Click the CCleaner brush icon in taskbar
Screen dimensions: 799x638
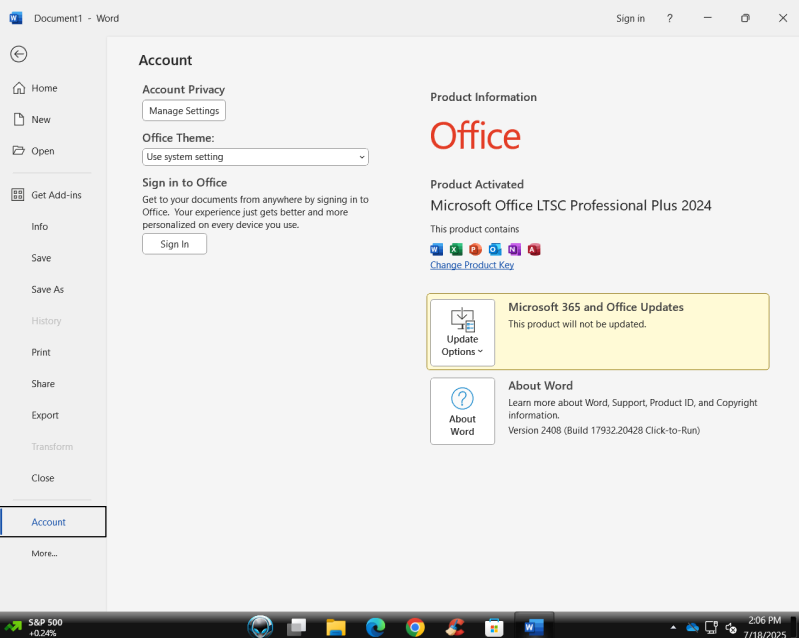point(455,627)
